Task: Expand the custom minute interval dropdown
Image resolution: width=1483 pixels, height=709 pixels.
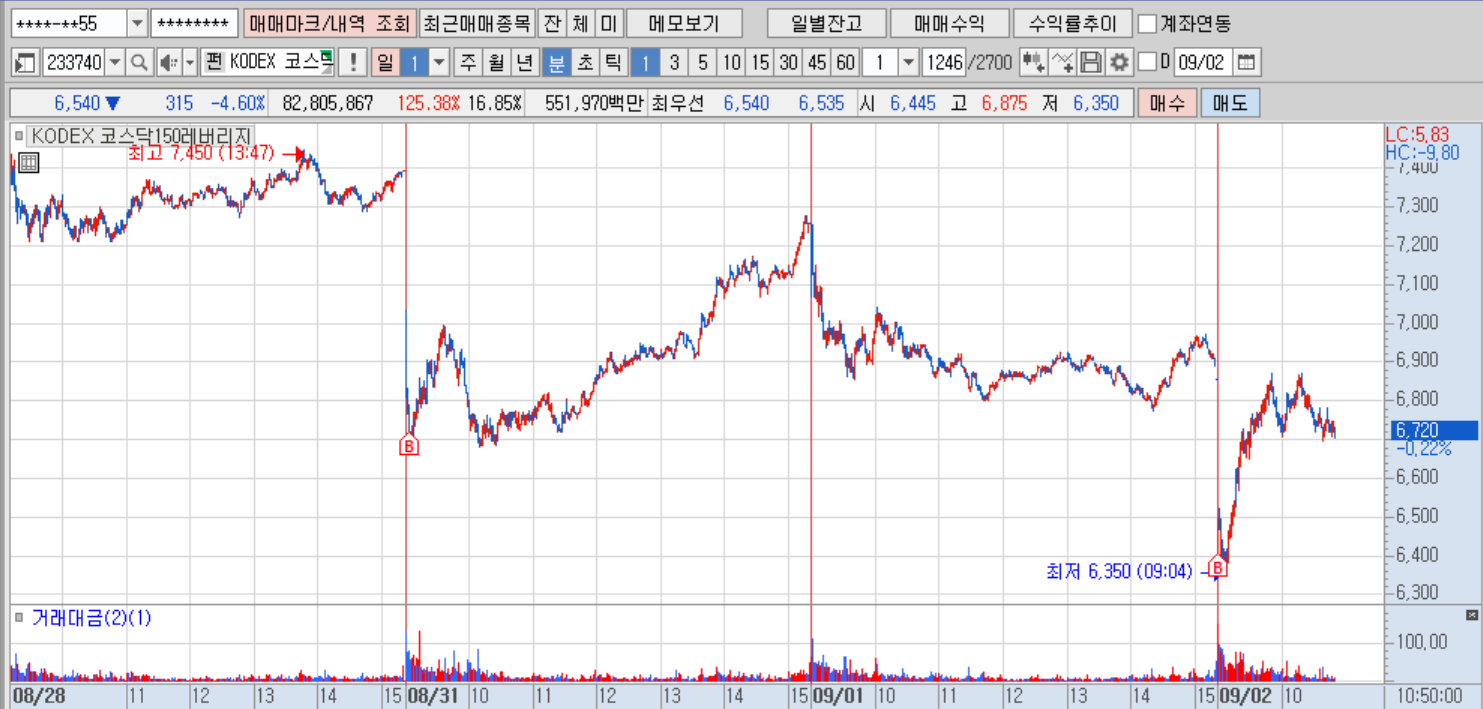Action: [x=908, y=63]
